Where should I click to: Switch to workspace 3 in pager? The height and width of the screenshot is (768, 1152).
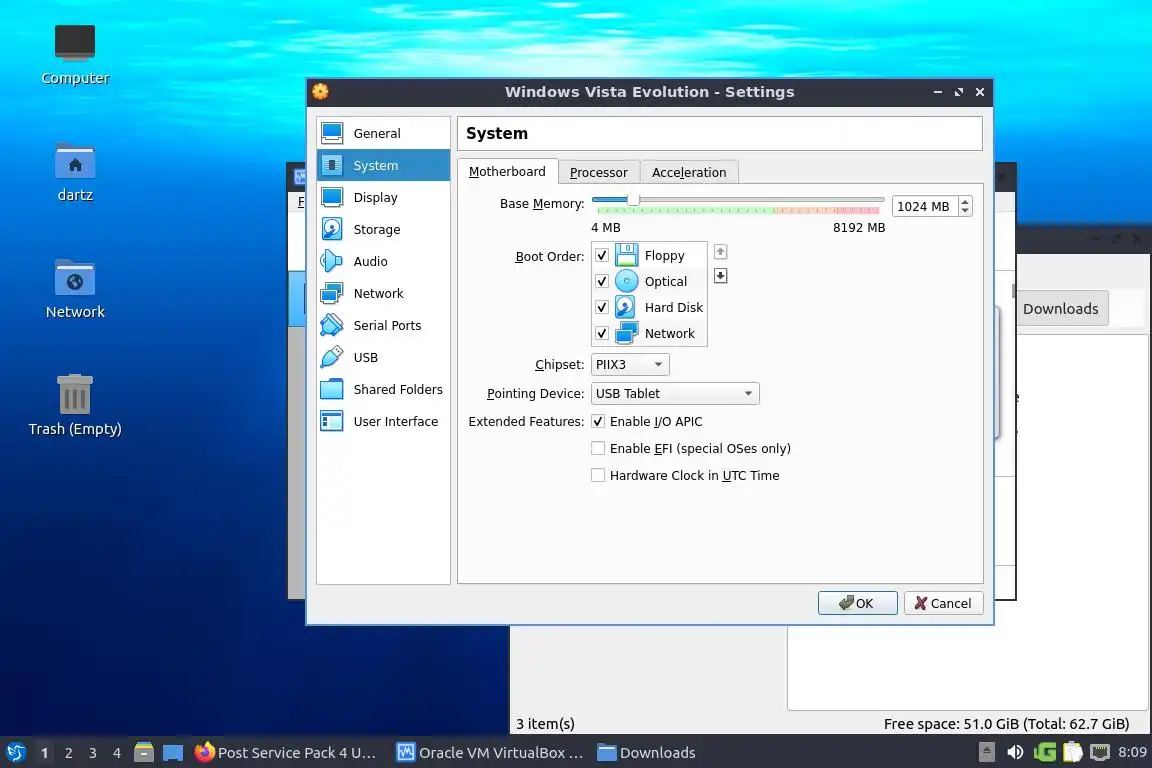pos(93,753)
